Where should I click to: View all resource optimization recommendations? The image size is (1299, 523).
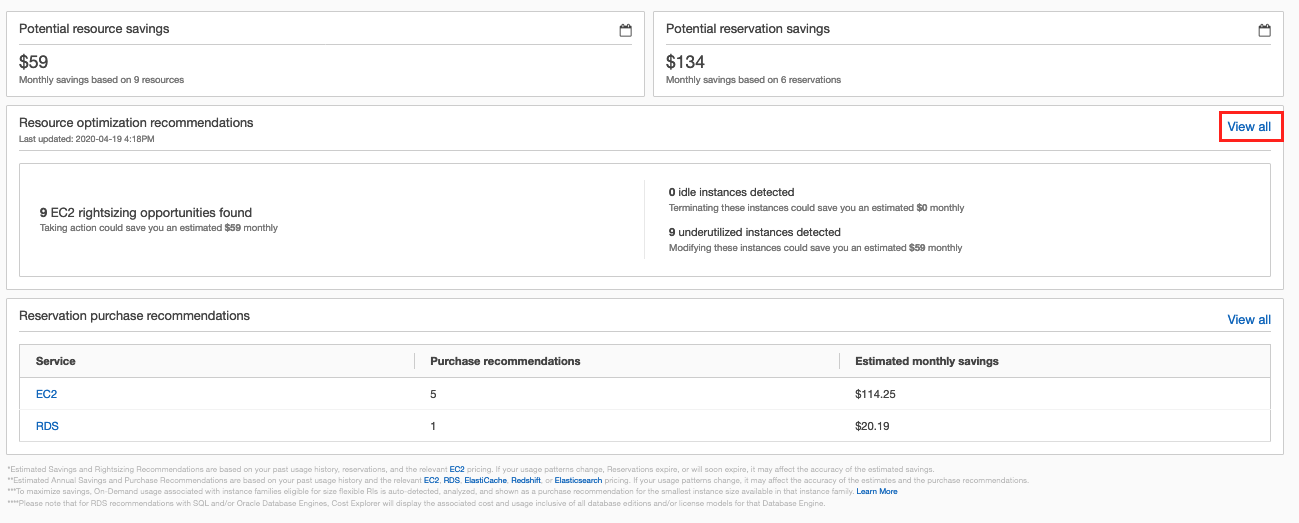1249,127
